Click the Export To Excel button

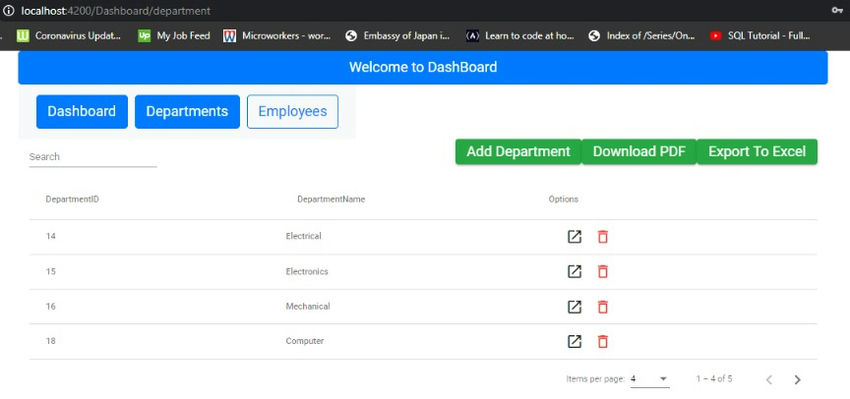(x=757, y=152)
